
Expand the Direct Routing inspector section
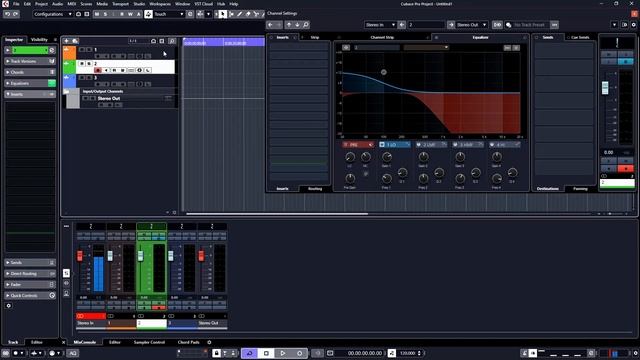pyautogui.click(x=30, y=273)
